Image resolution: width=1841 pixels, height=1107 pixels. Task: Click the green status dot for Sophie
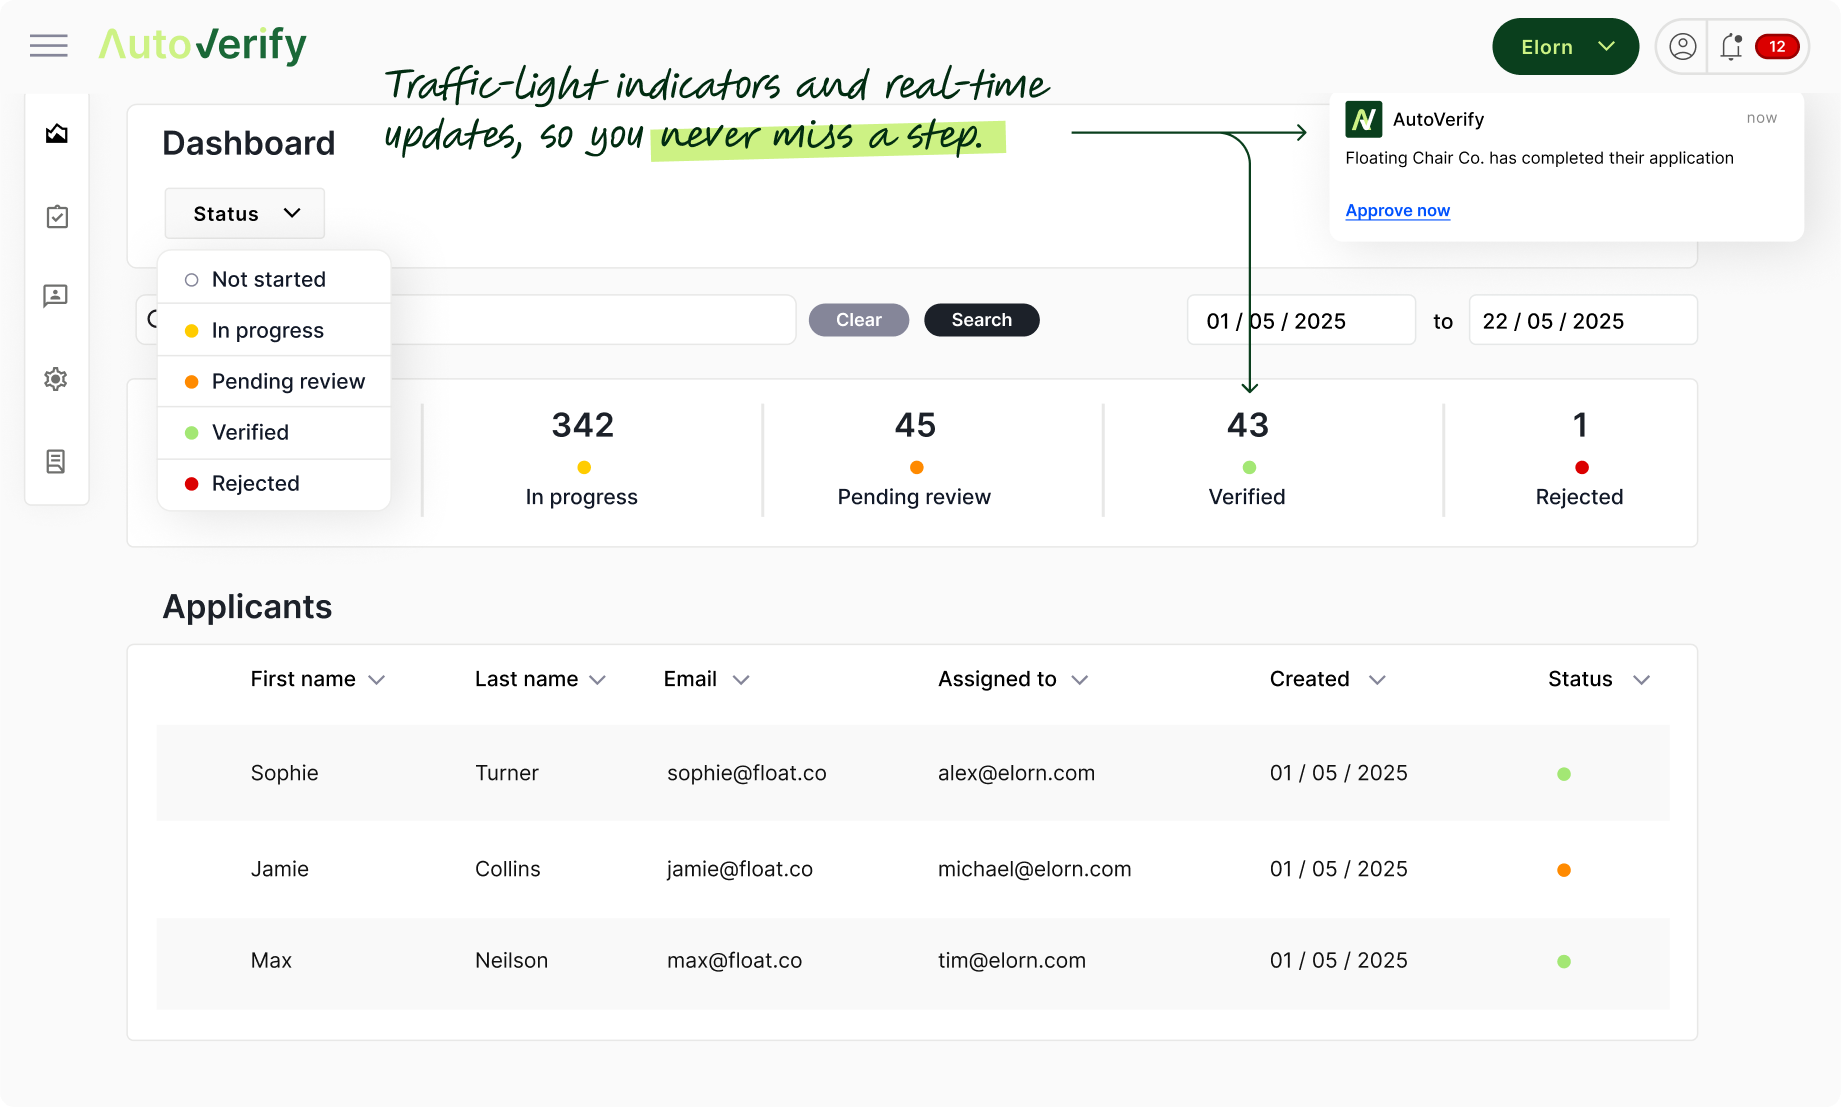coord(1564,774)
